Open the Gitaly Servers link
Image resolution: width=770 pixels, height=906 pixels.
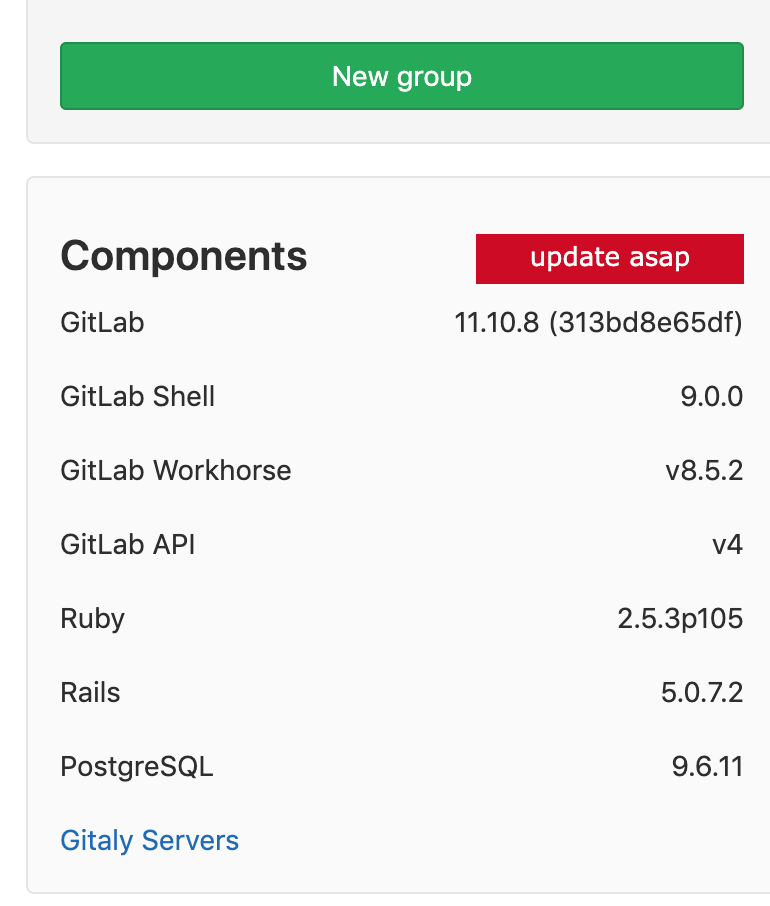[x=149, y=840]
